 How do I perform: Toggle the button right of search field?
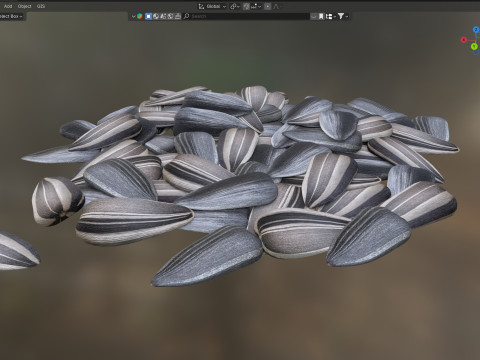coord(314,16)
